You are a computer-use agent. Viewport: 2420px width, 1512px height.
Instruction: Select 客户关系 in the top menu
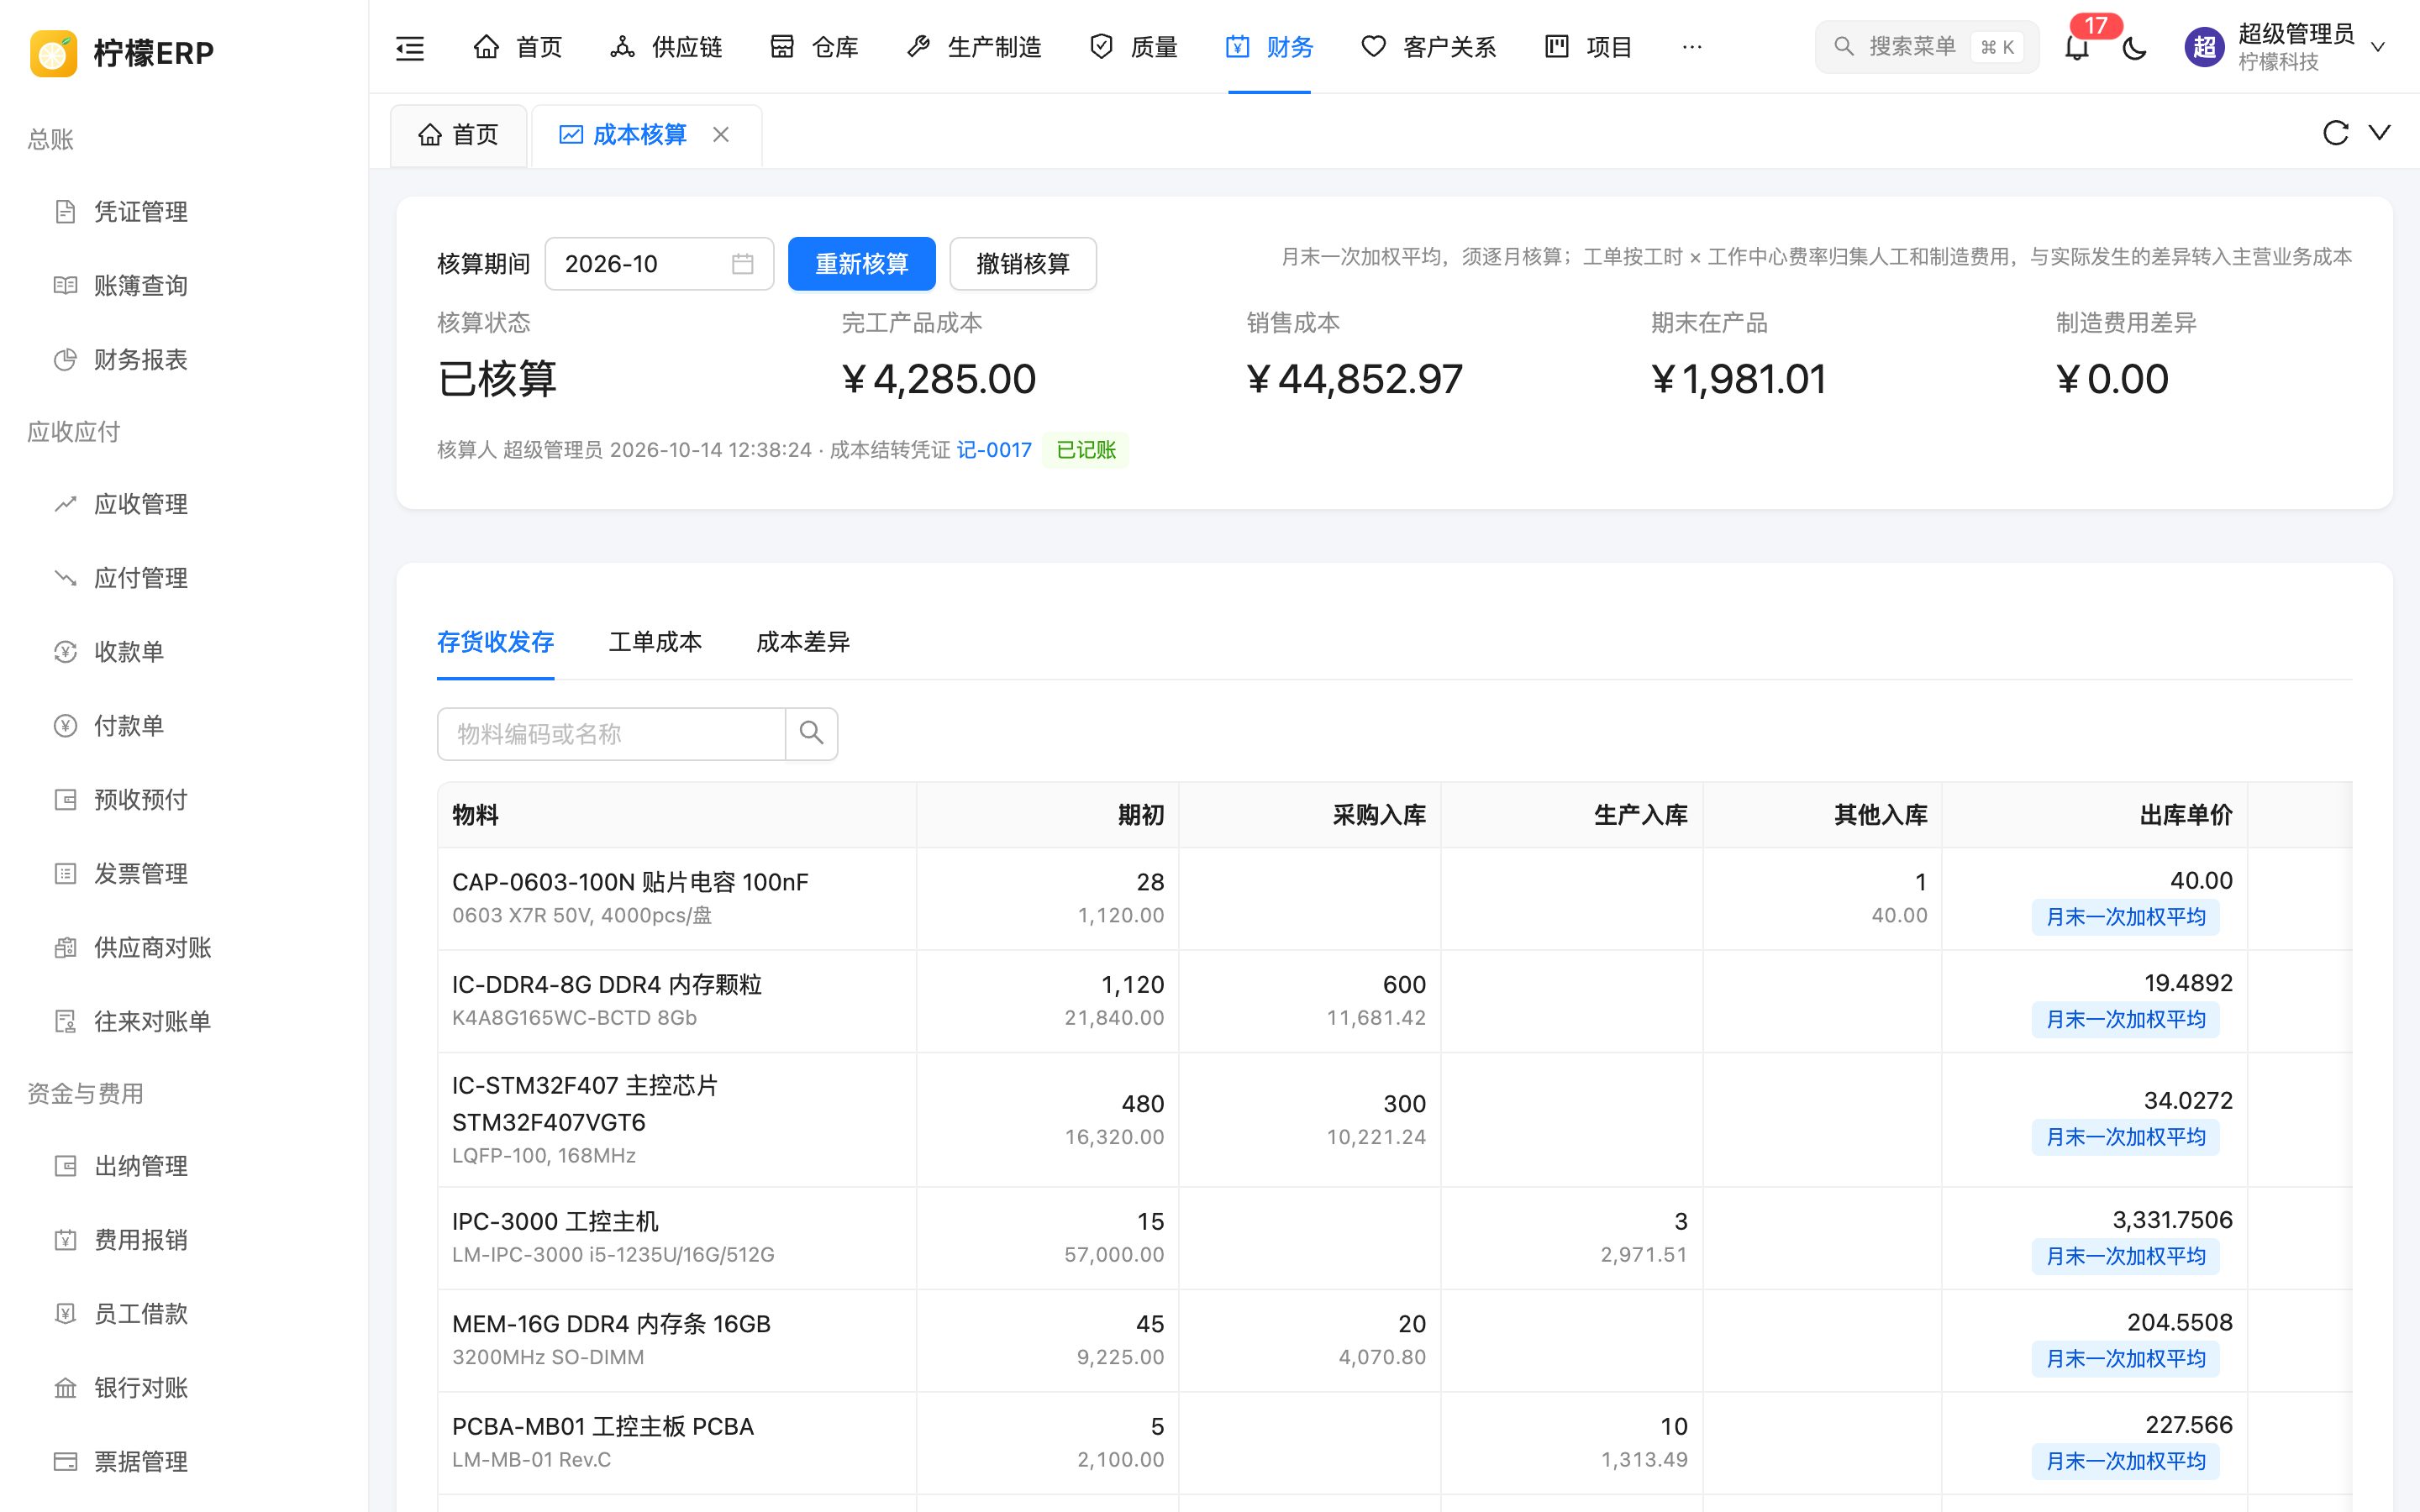click(1428, 47)
